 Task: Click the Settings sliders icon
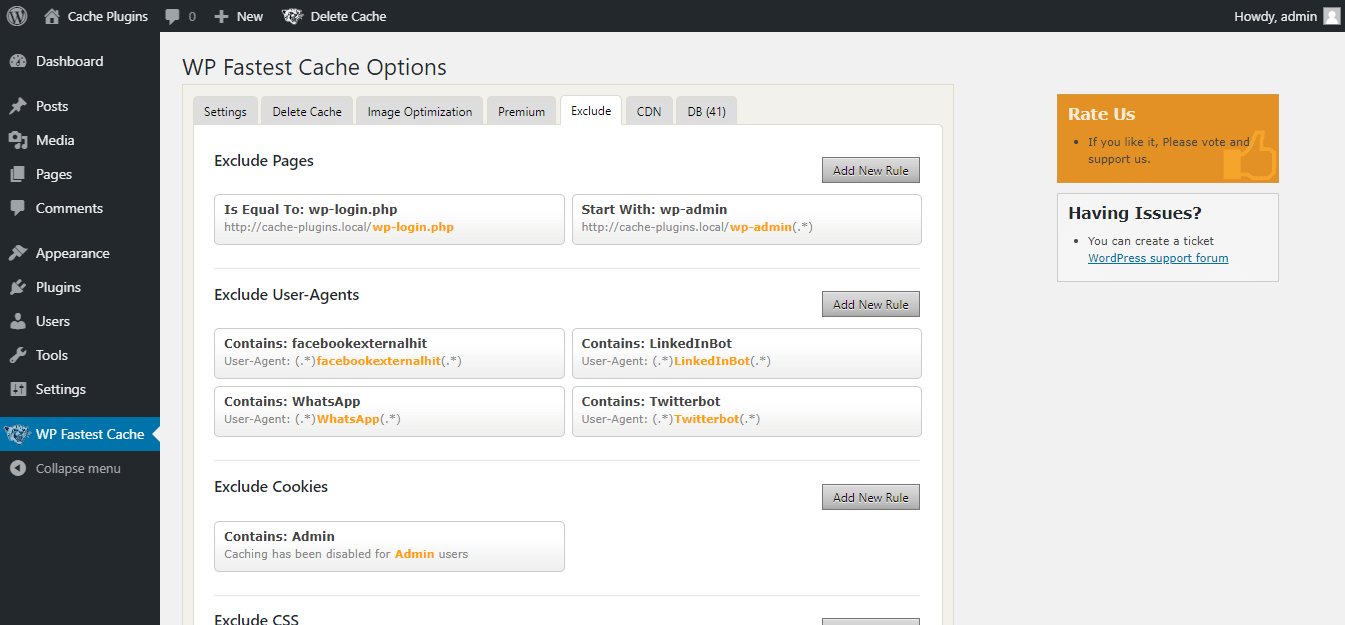[18, 389]
